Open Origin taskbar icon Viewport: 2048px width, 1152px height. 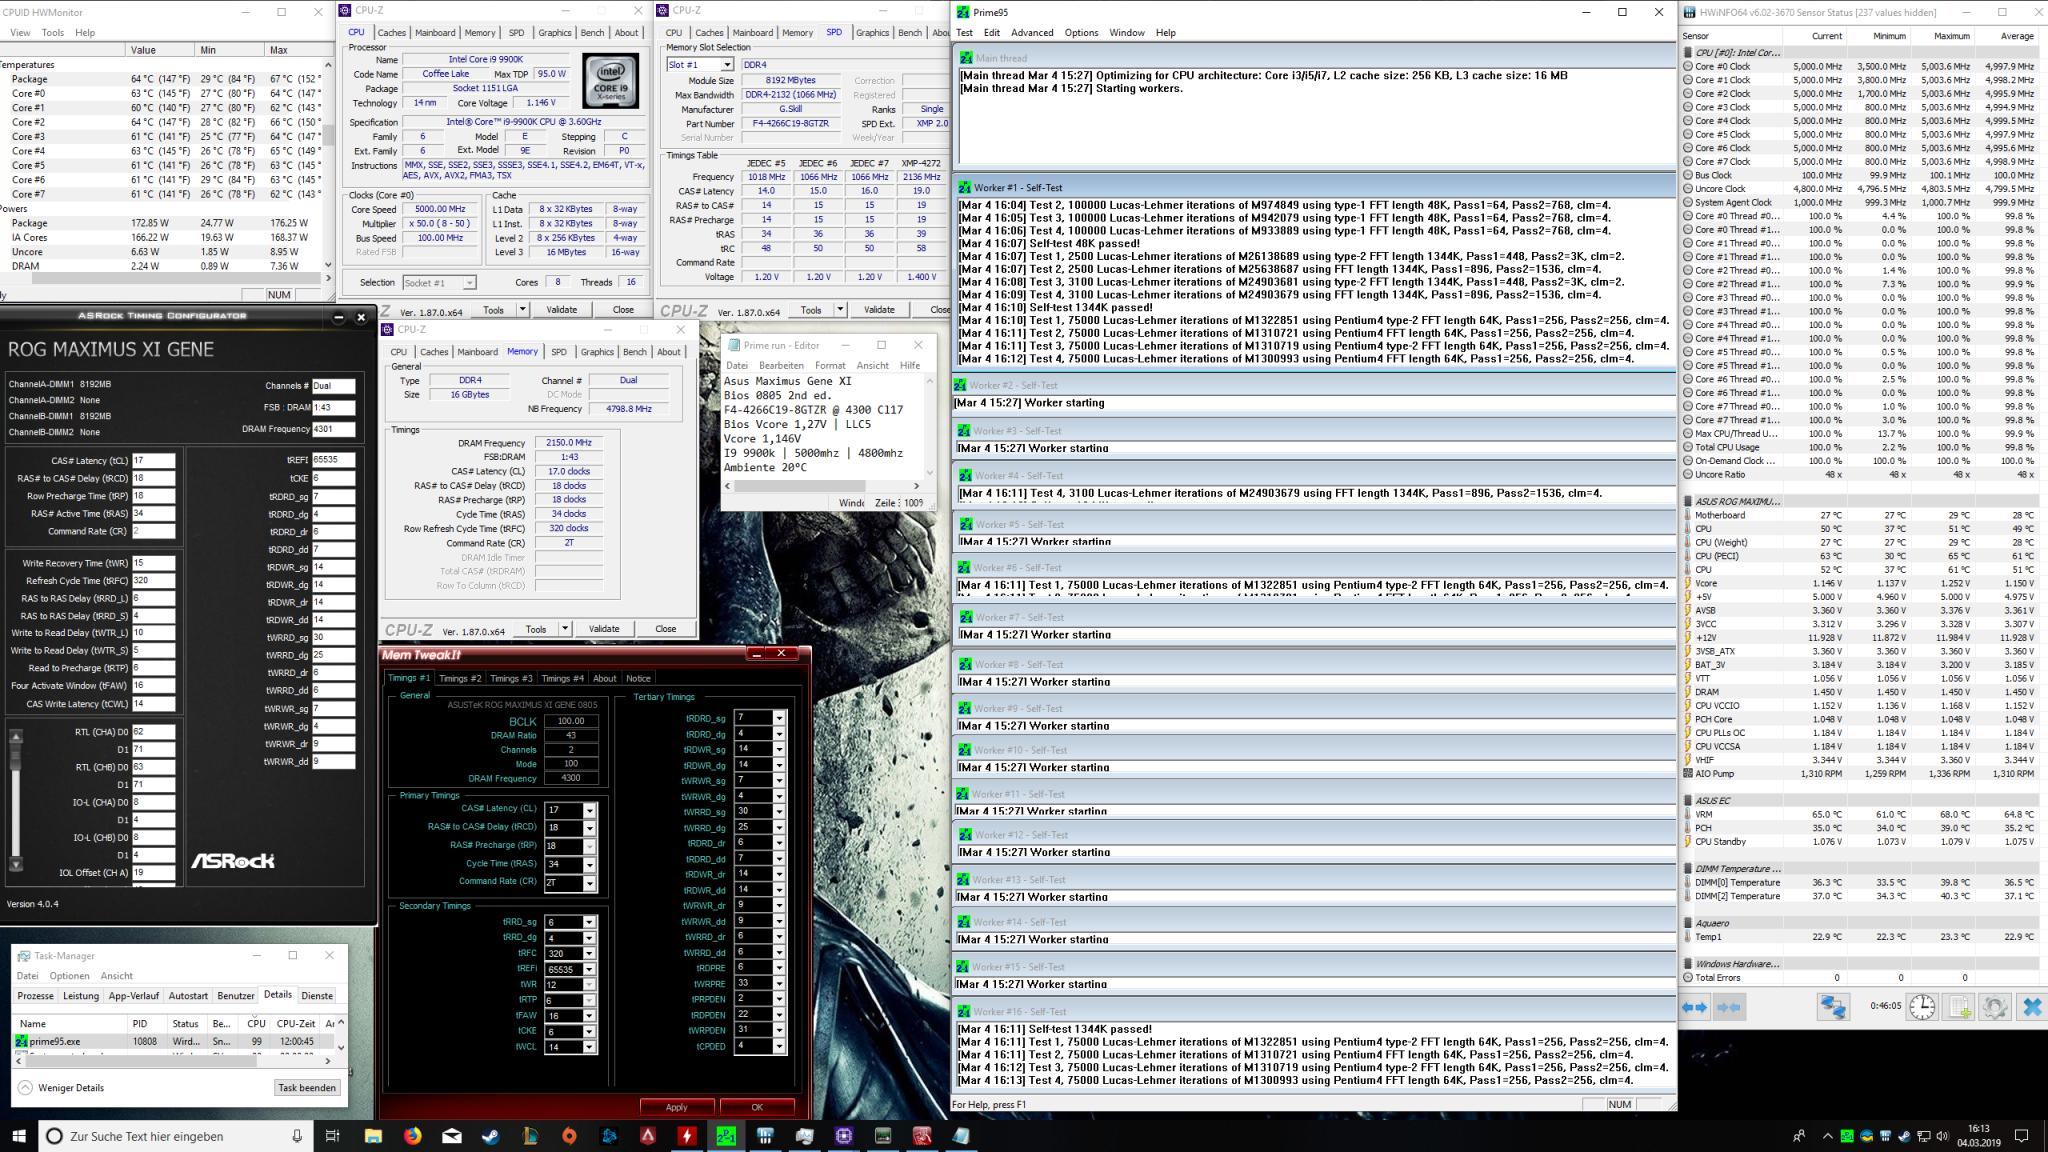569,1136
